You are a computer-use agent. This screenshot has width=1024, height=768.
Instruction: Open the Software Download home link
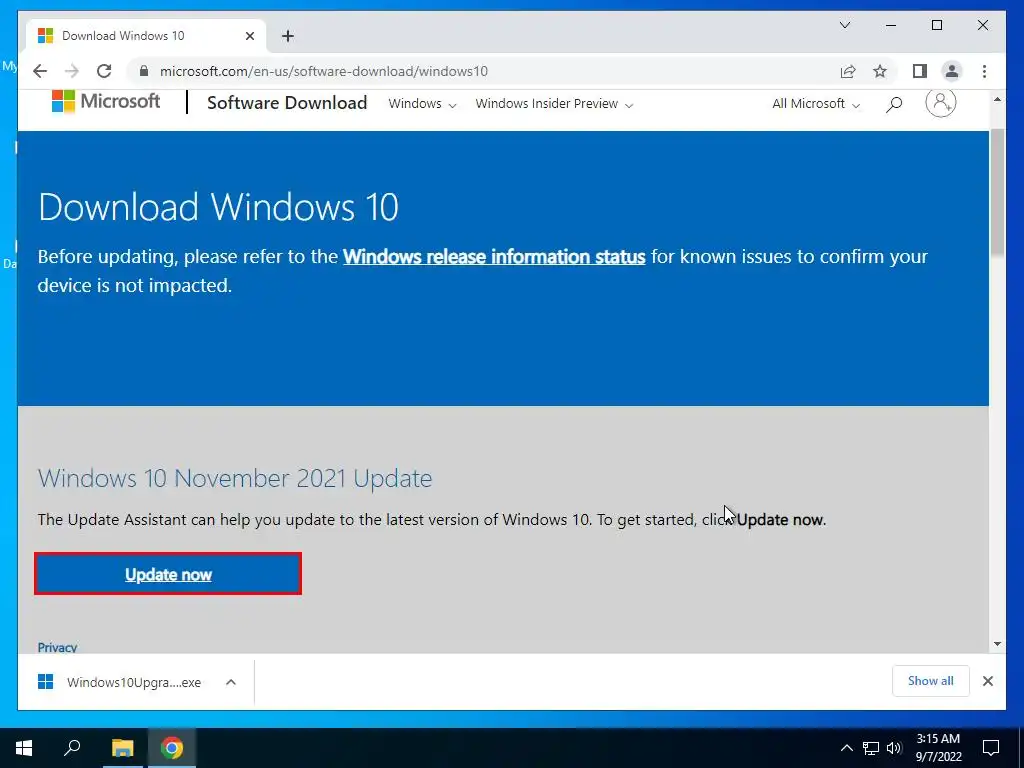click(x=287, y=103)
